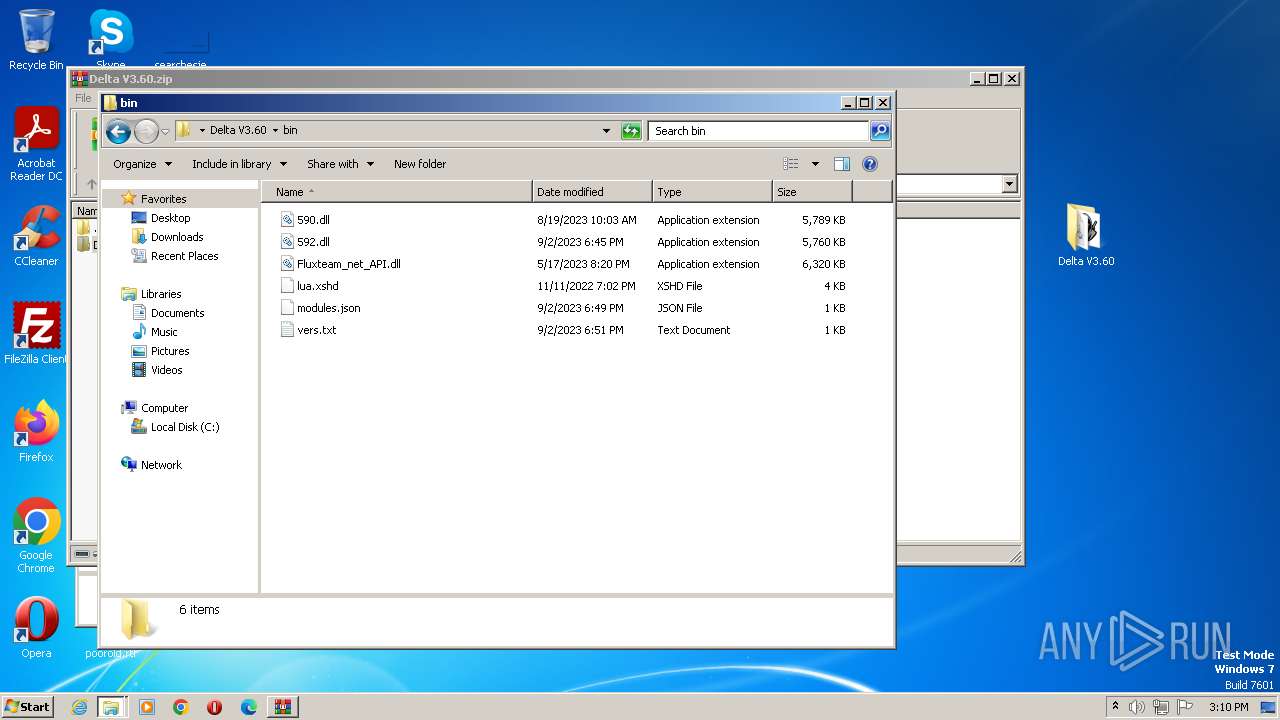Select Fluxteam_net_API.dll file

pos(348,264)
